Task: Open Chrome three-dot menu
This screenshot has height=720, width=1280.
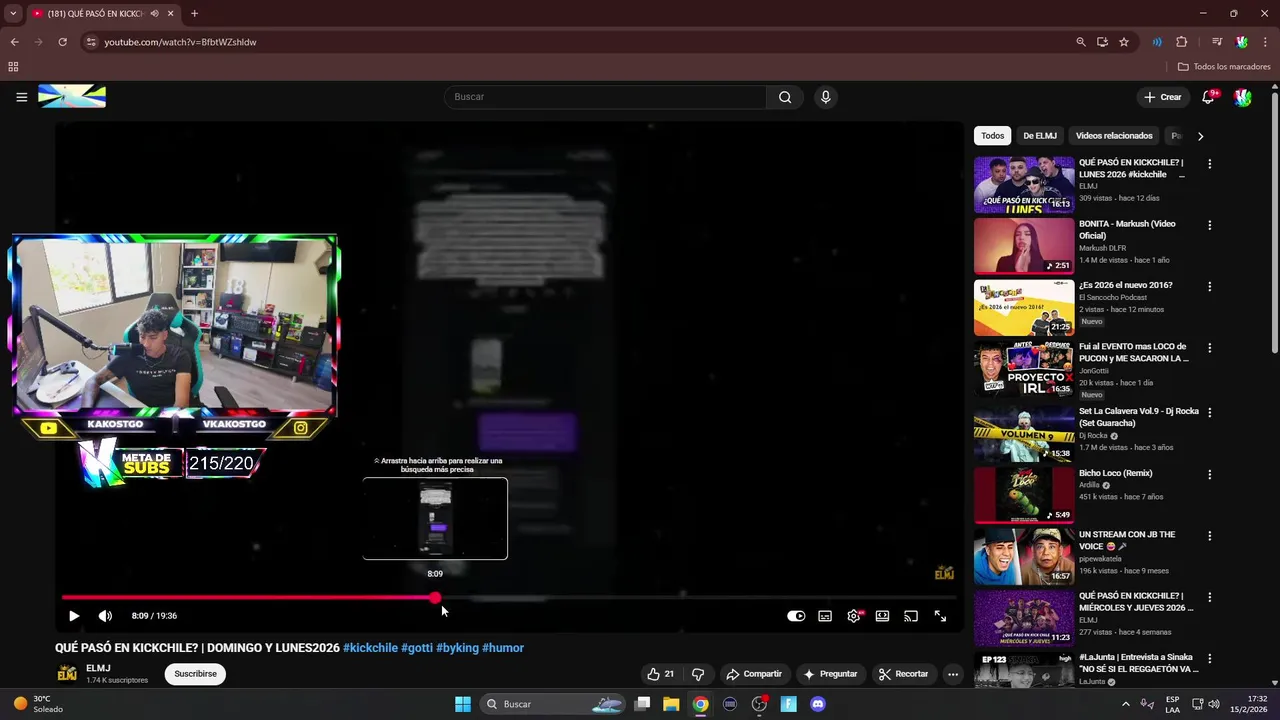Action: coord(1266,42)
